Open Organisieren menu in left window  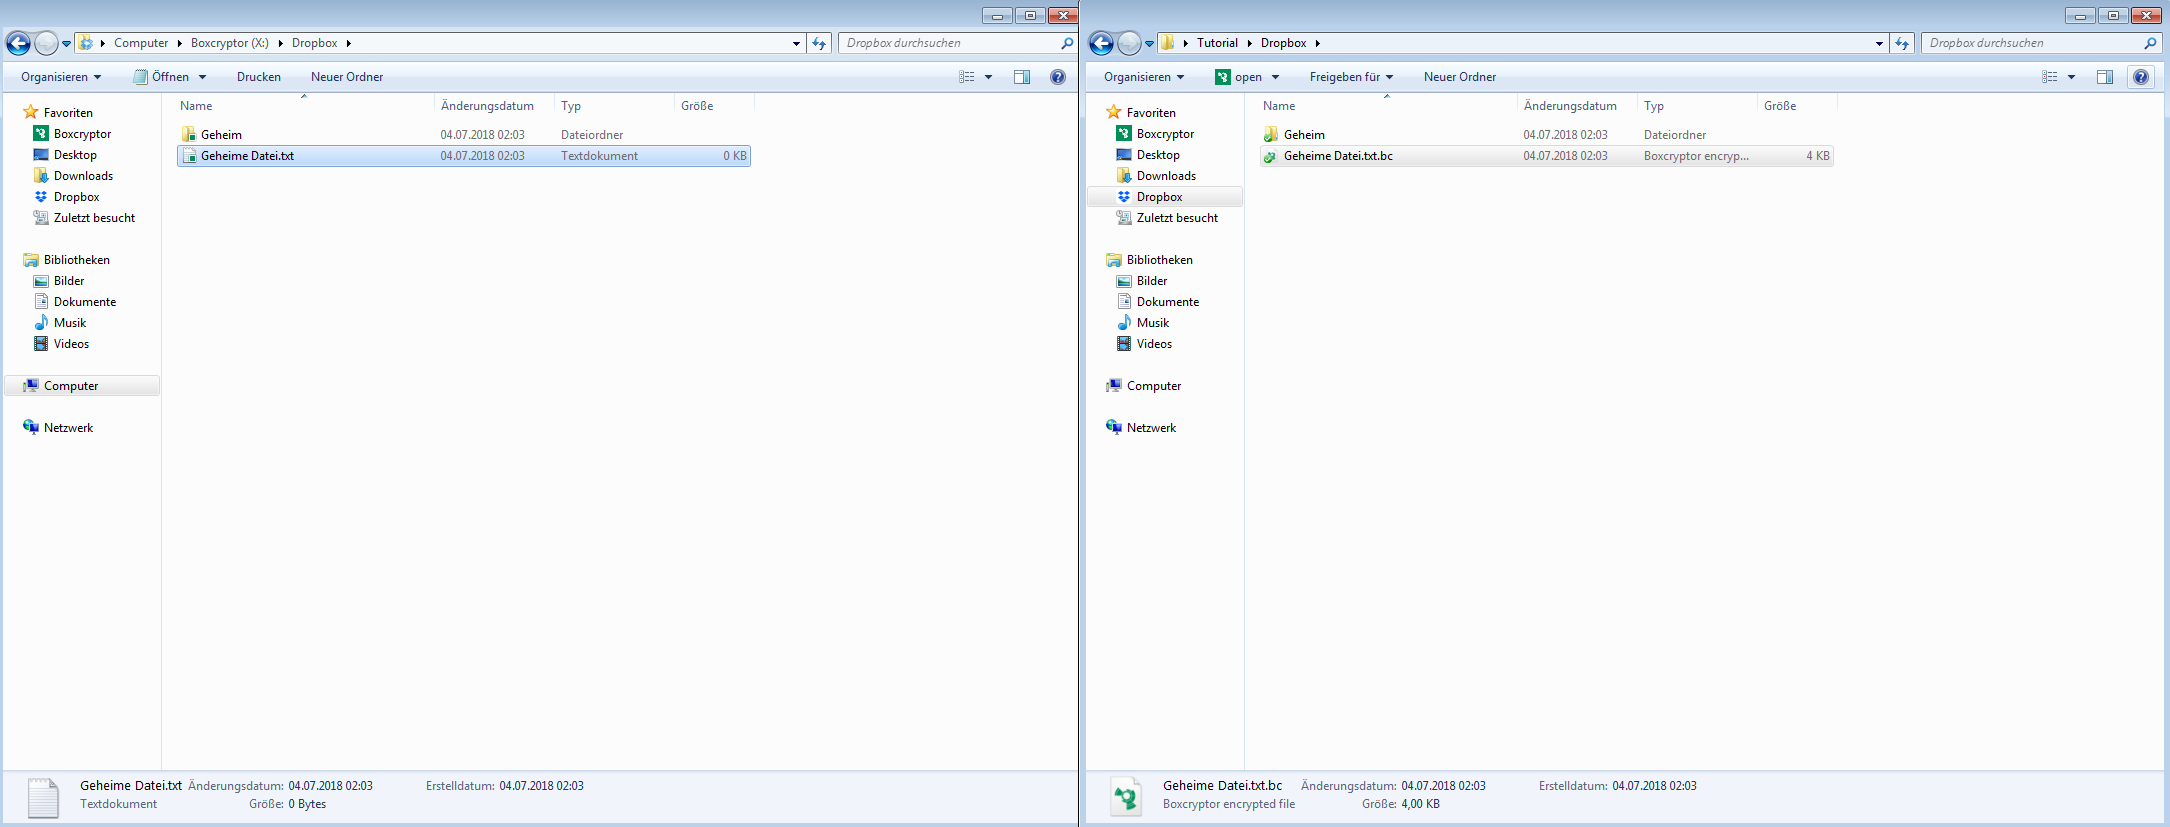point(61,77)
